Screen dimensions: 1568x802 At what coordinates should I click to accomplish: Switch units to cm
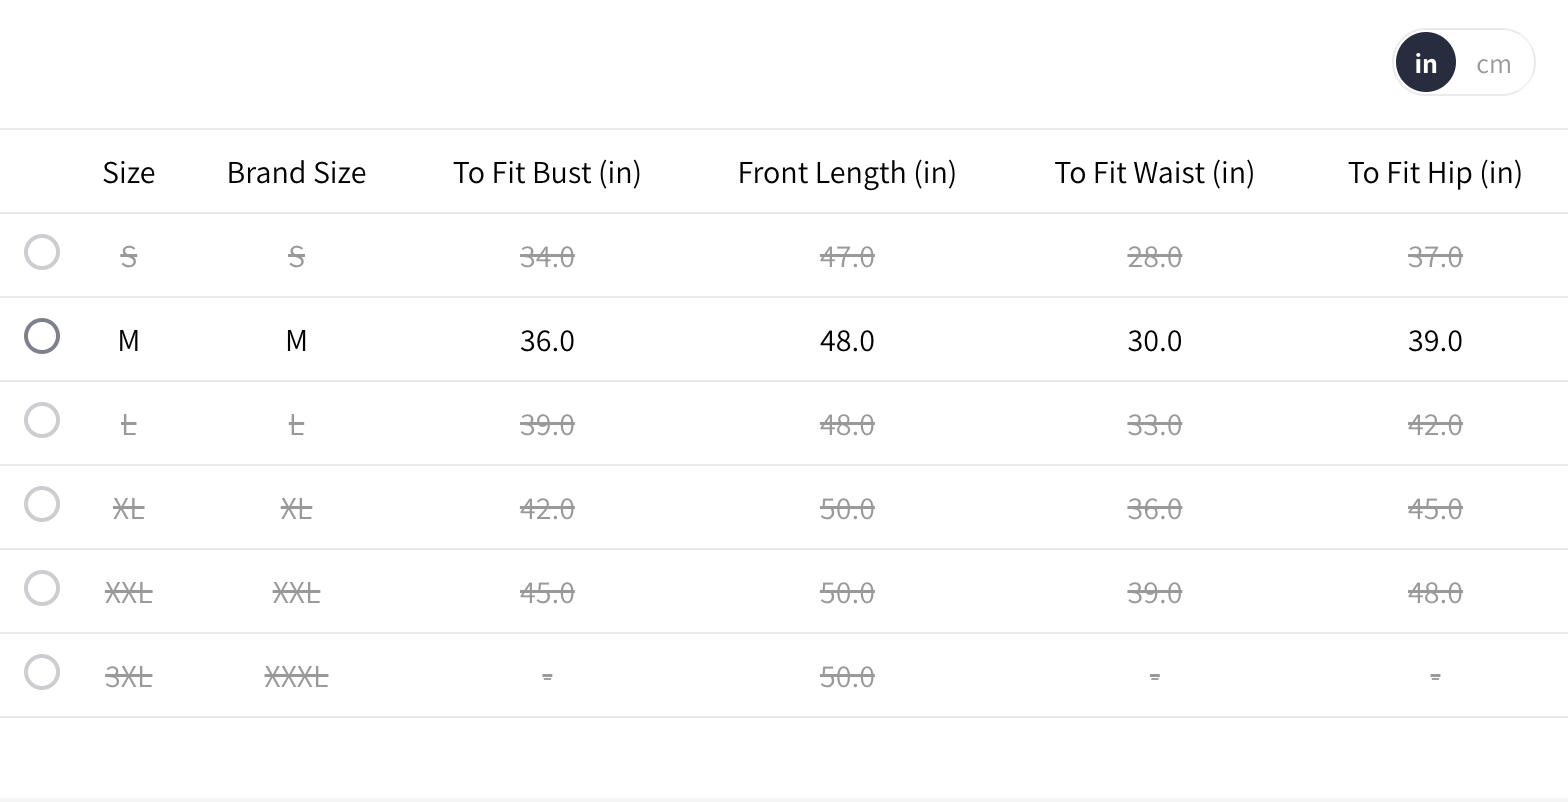click(1493, 64)
